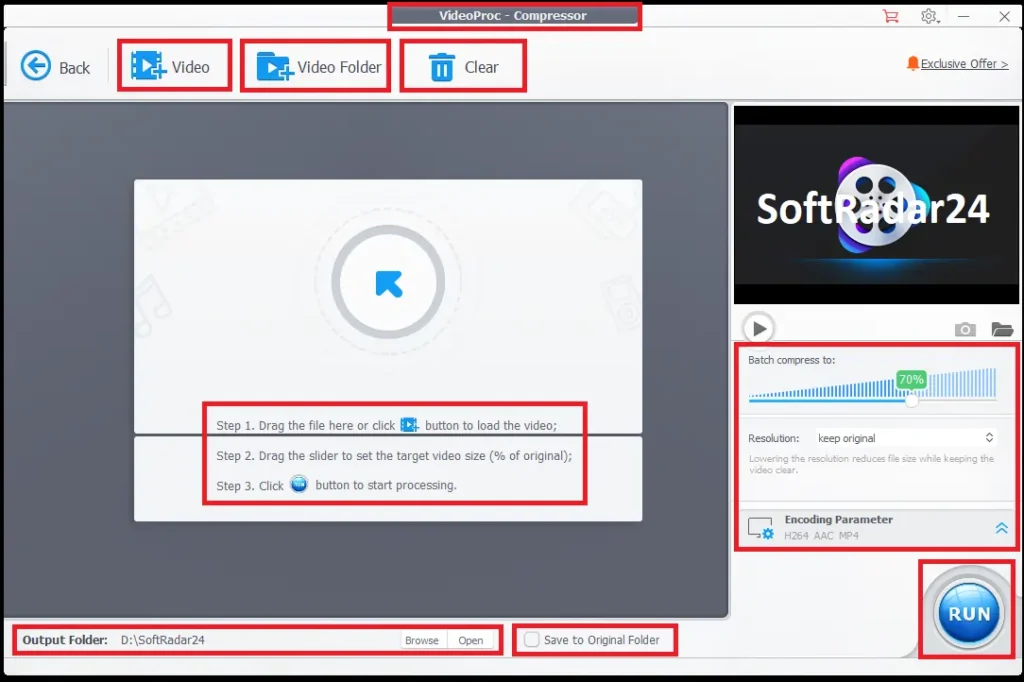Play the preview video

pos(758,328)
